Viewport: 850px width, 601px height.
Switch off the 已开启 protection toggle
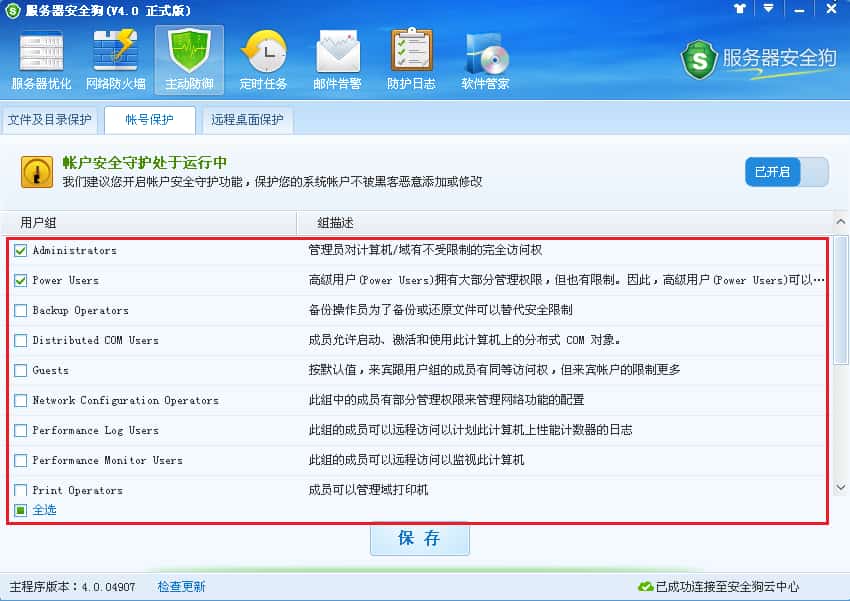(x=787, y=172)
